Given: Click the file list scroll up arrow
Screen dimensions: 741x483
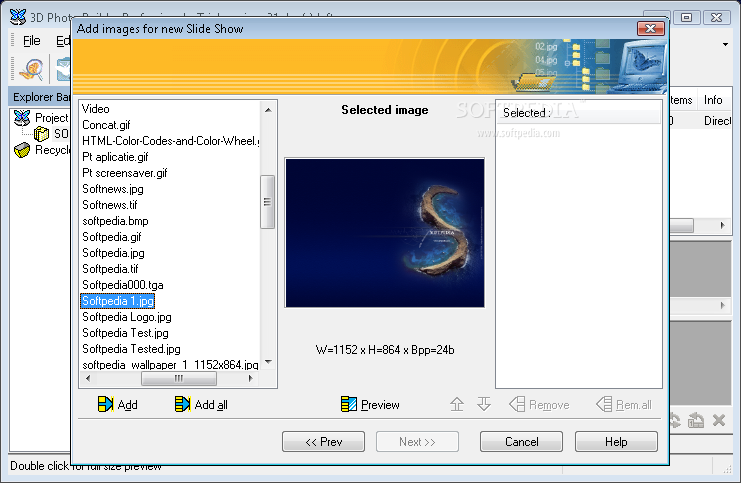Looking at the screenshot, I should tap(268, 110).
